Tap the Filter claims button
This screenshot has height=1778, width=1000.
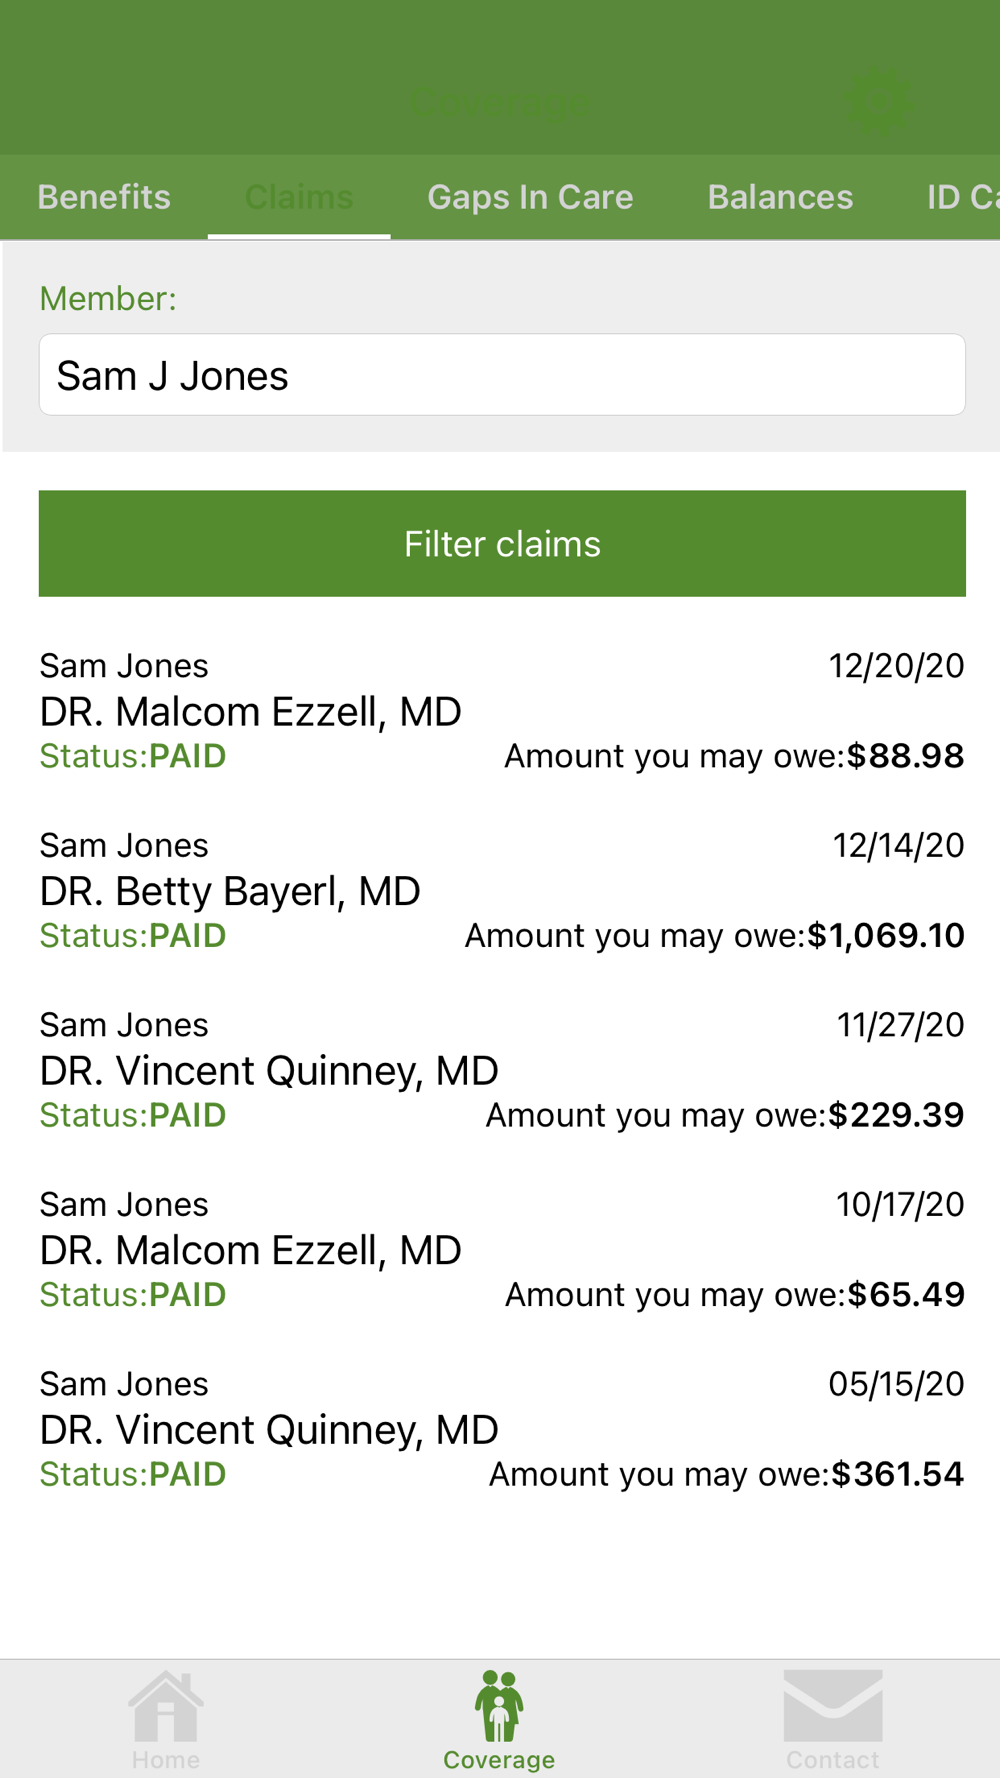[x=502, y=544]
